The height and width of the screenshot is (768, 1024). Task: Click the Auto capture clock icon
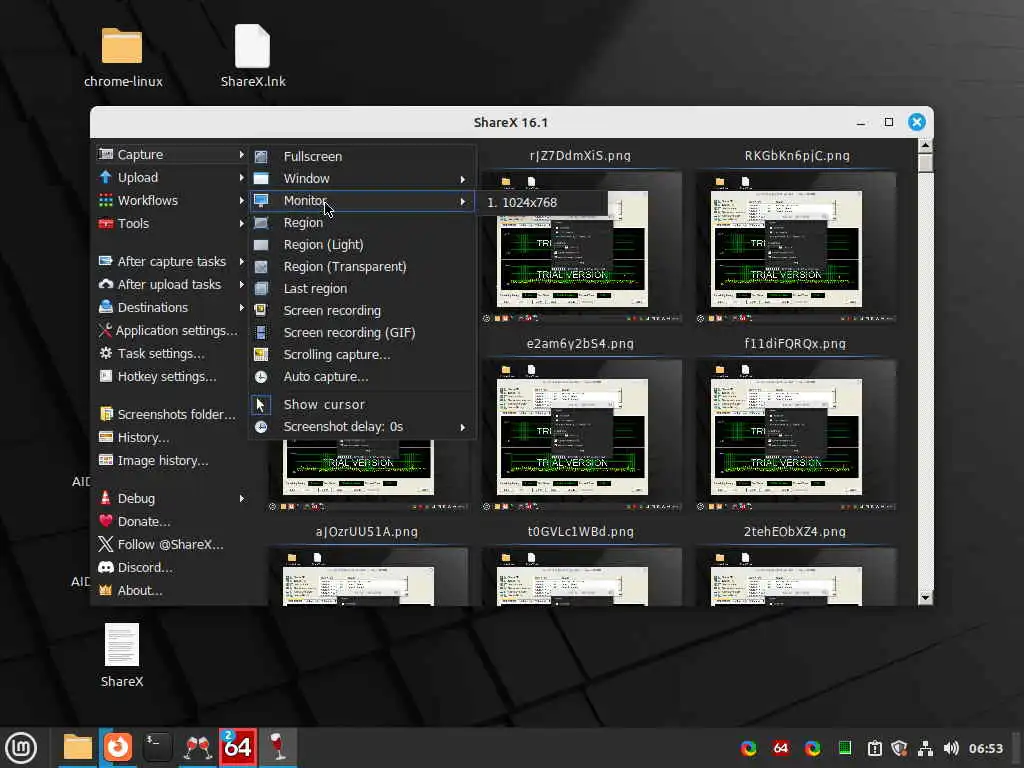click(261, 377)
